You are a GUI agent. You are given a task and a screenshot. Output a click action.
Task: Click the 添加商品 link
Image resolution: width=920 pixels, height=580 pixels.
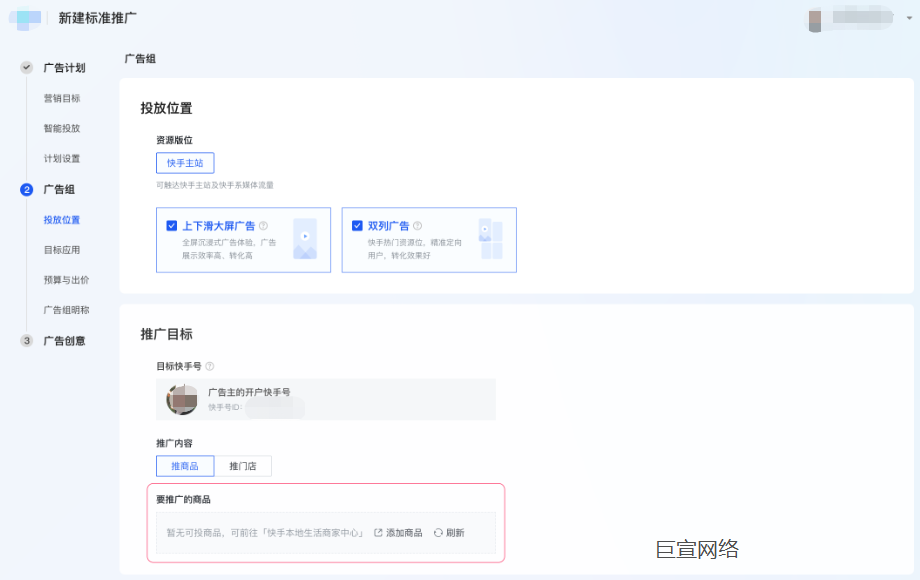click(404, 532)
